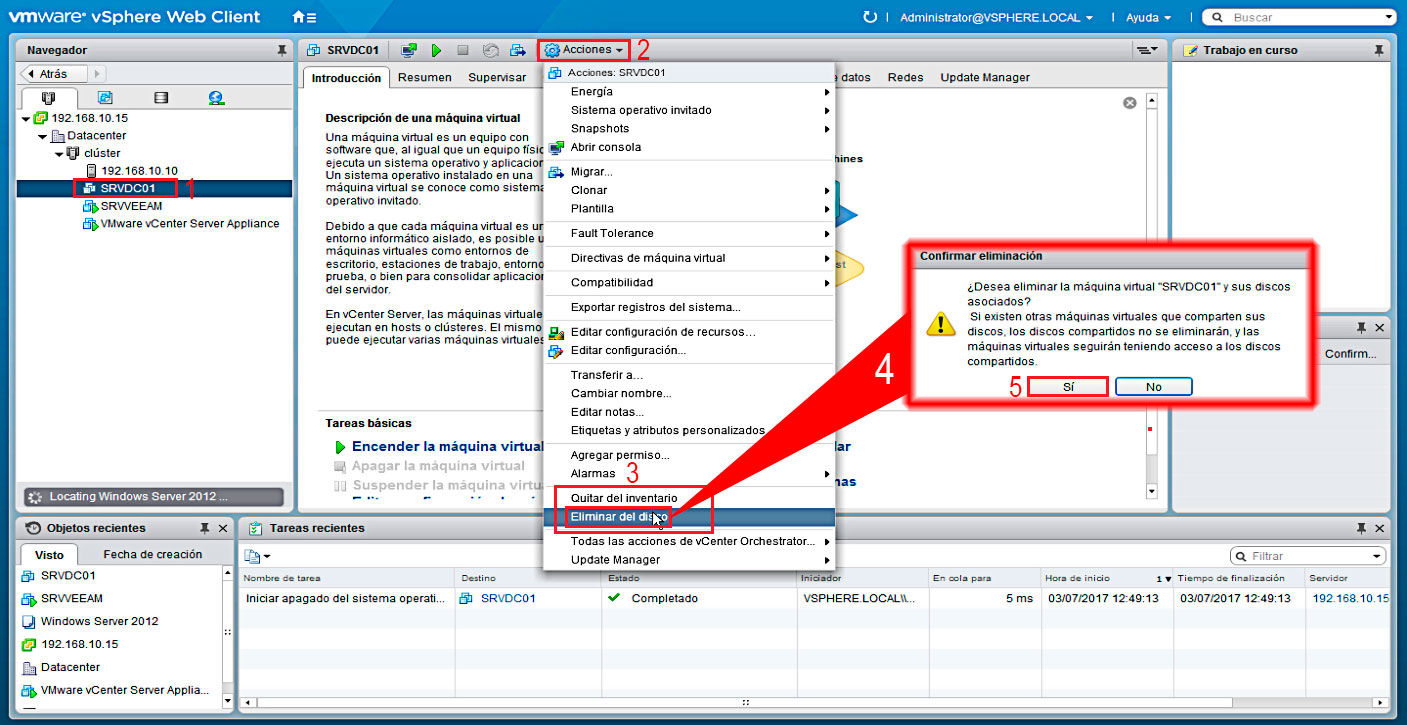Choose Eliminar del disco from the menu
This screenshot has width=1407, height=725.
(x=620, y=517)
